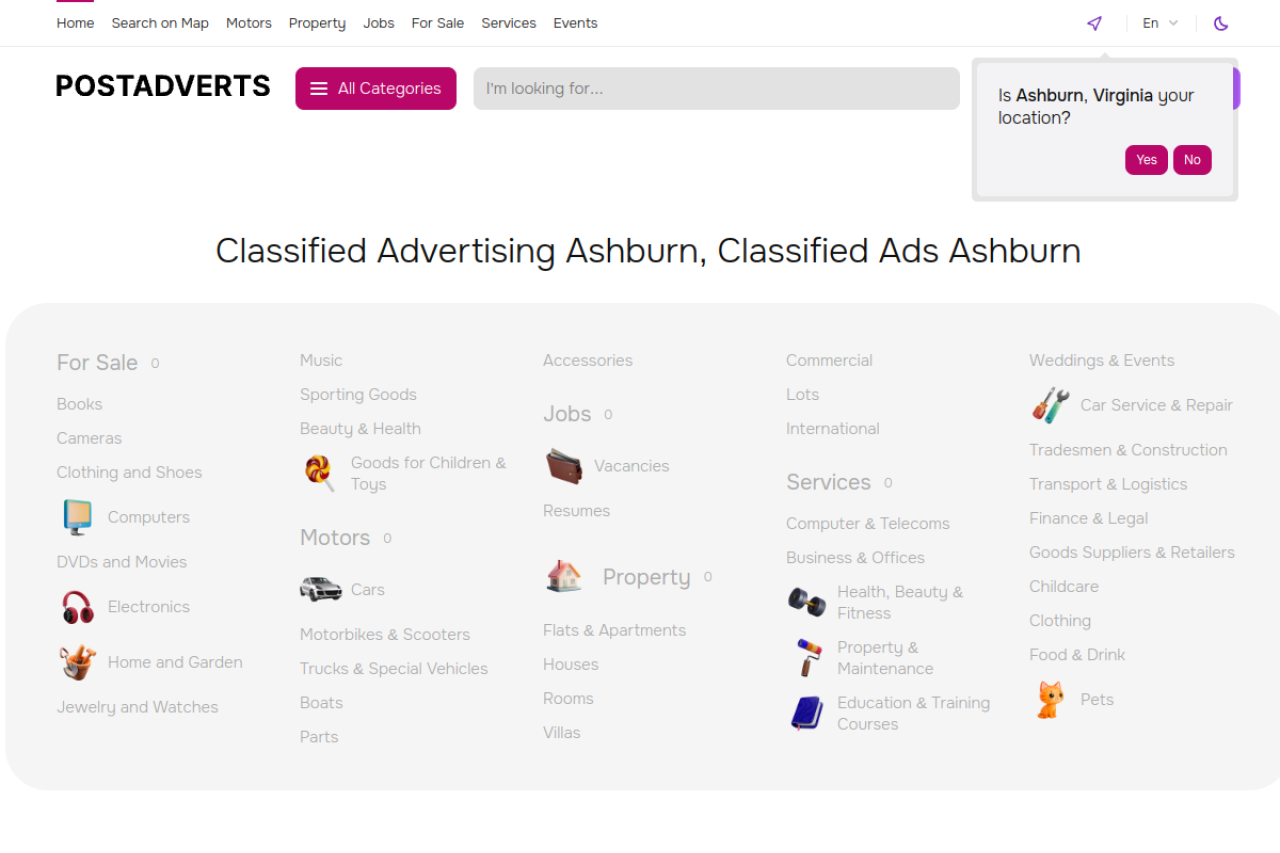Confirm location with the Yes button
Viewport: 1280px width, 853px height.
[1146, 160]
